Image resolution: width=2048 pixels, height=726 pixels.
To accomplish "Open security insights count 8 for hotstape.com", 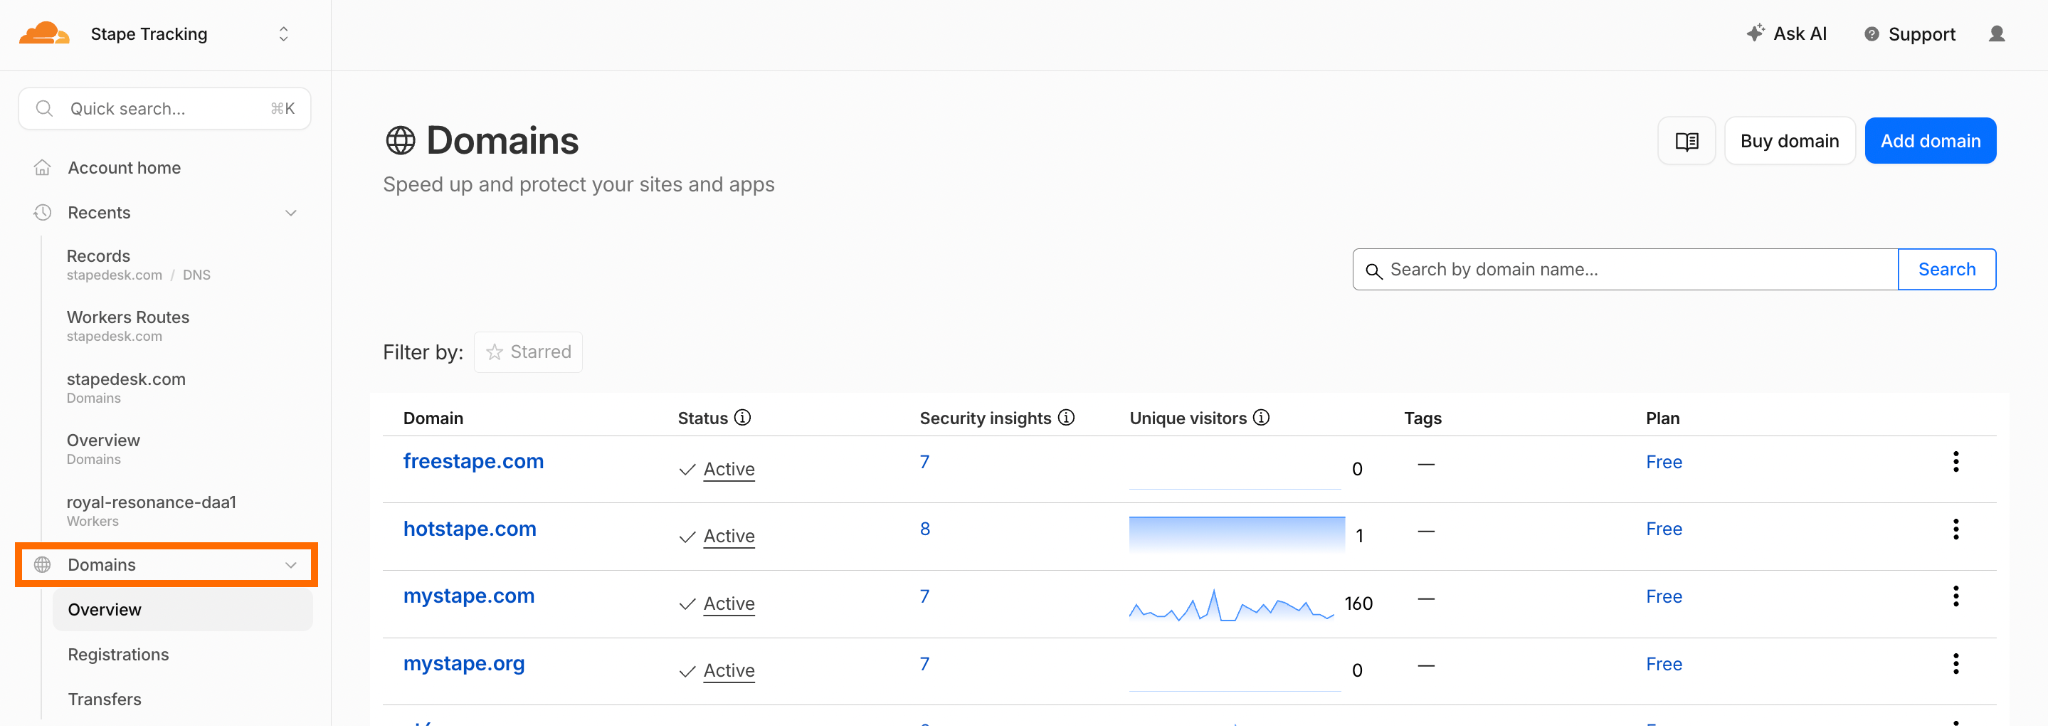I will pos(925,529).
